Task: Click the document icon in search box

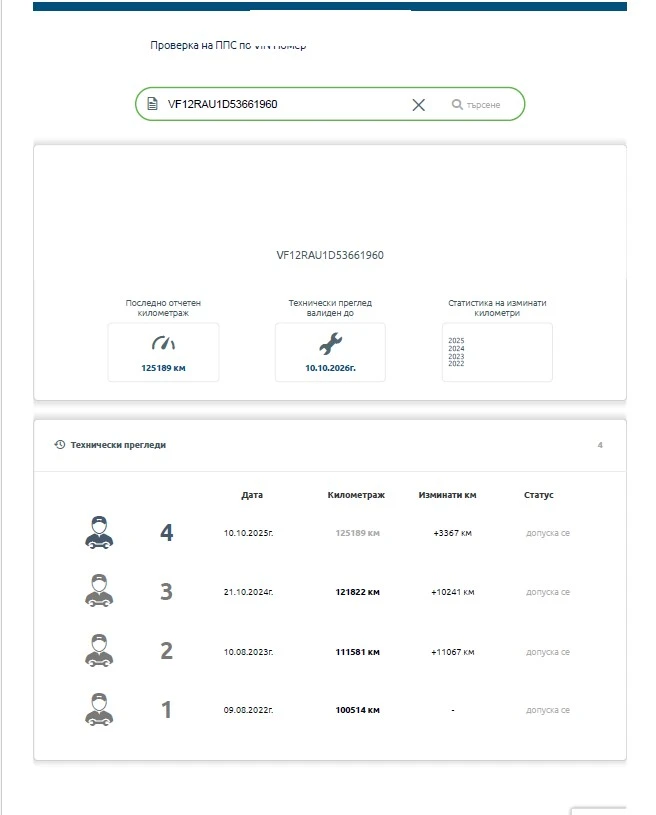Action: tap(152, 105)
